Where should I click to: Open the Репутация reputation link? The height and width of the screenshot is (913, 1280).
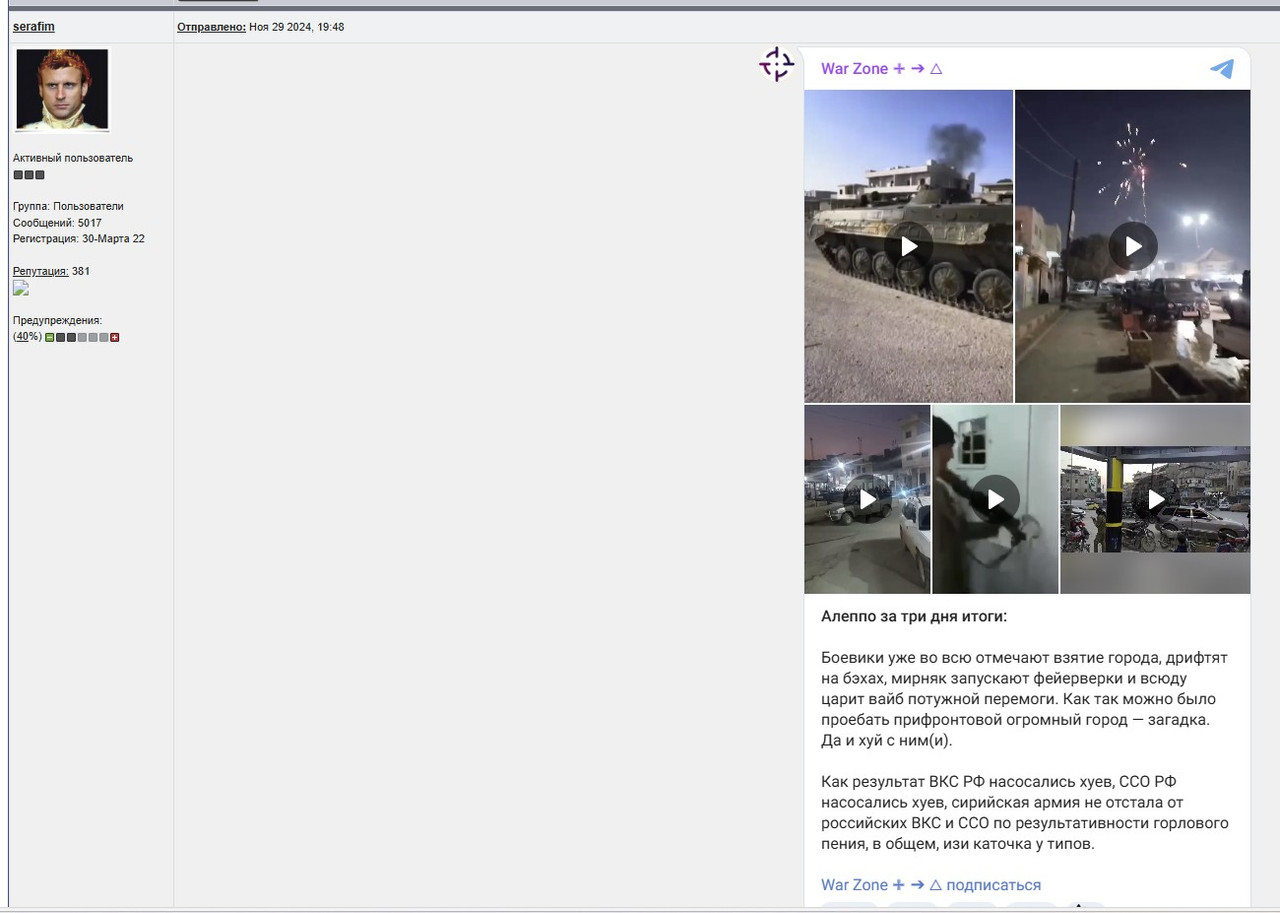pyautogui.click(x=39, y=270)
